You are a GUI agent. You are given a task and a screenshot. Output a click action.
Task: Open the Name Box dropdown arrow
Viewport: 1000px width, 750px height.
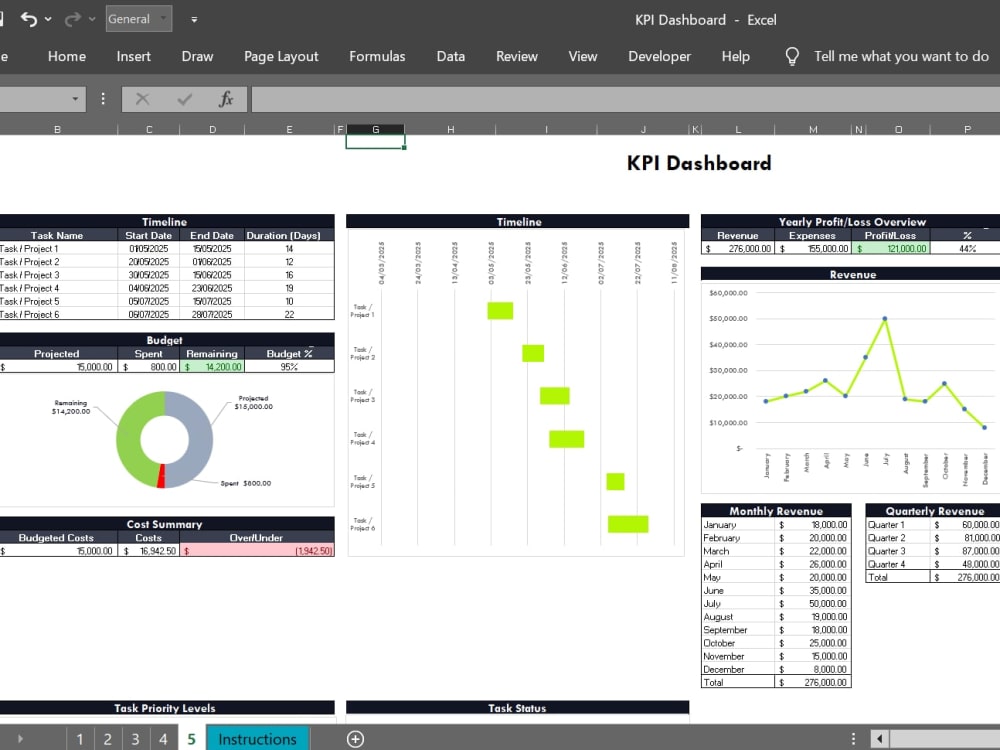(x=75, y=99)
